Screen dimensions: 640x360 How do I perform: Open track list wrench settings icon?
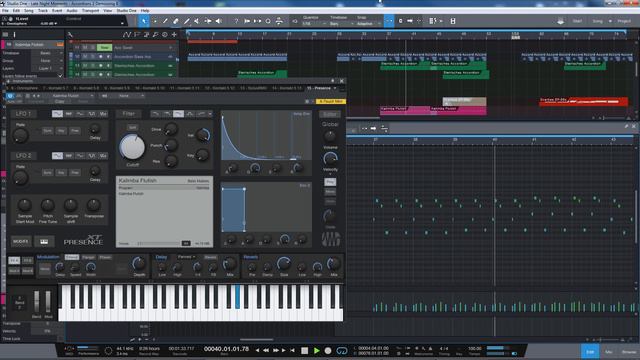pos(70,35)
